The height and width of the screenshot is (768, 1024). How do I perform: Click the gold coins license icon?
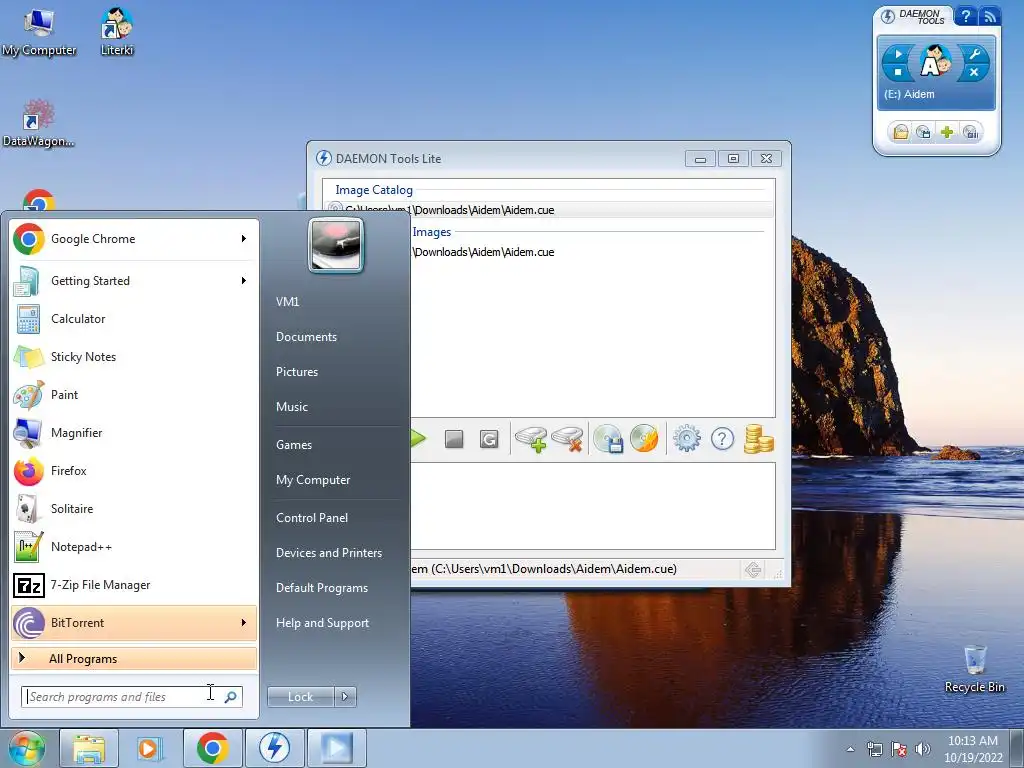click(x=758, y=439)
